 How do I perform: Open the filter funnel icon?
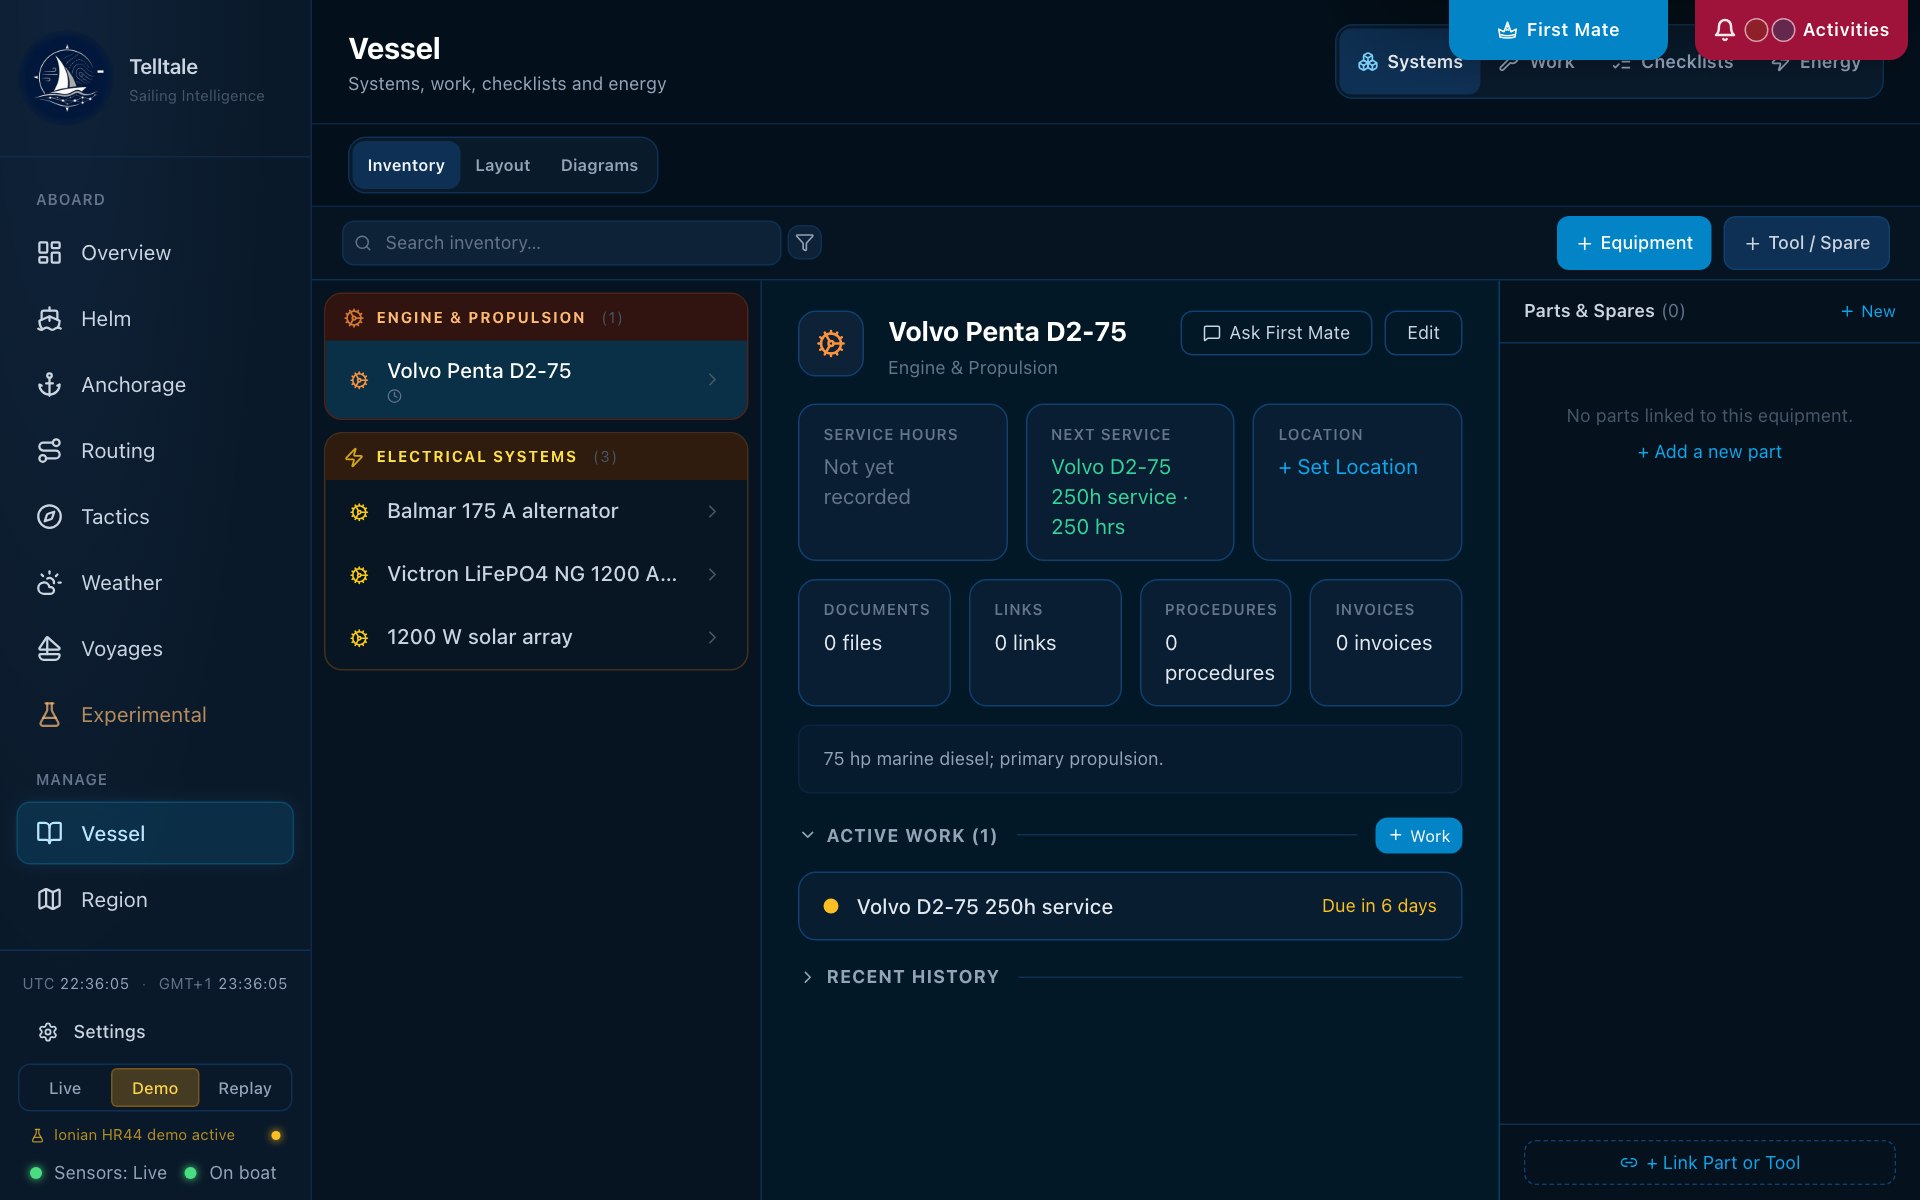(x=804, y=243)
